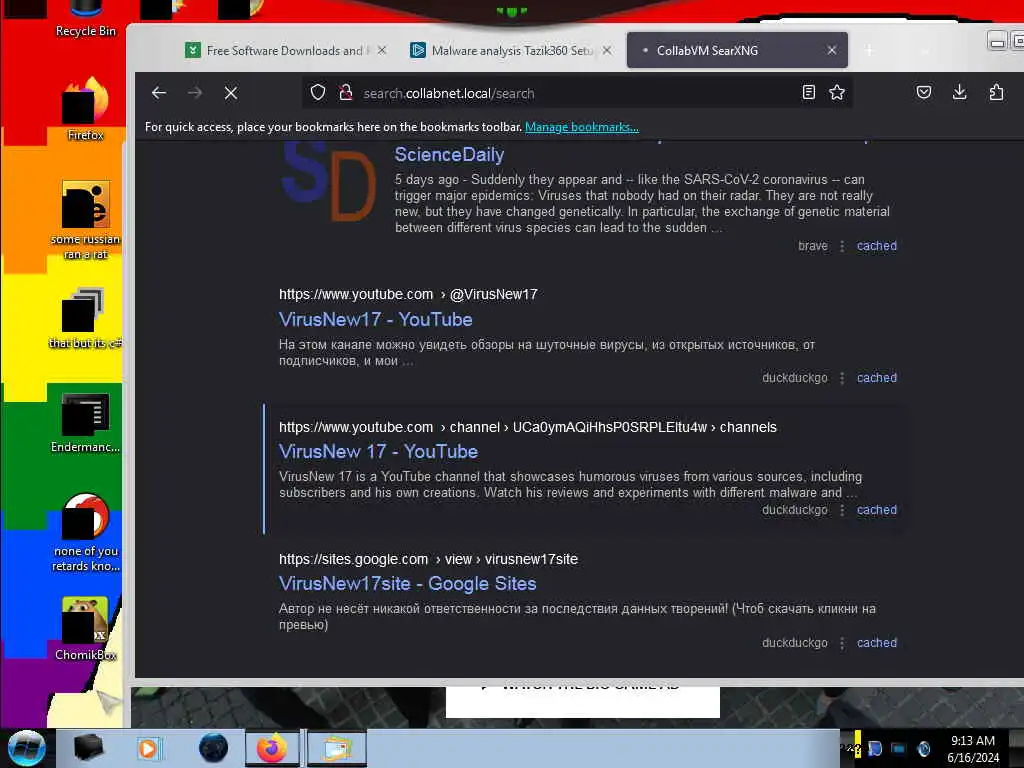The image size is (1024, 768).
Task: Open Firefox shortcut on the desktop
Action: pos(86,109)
